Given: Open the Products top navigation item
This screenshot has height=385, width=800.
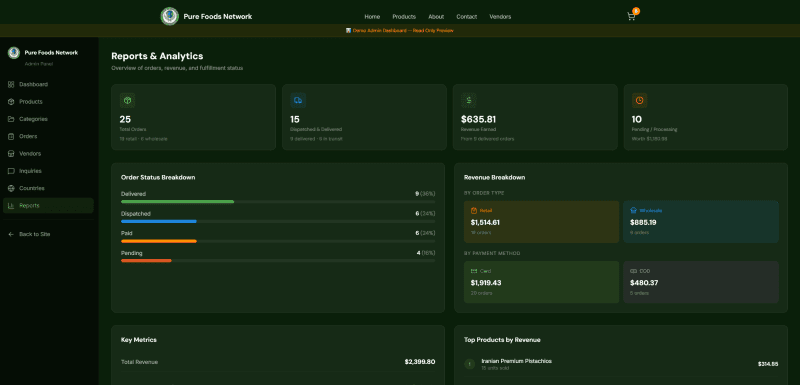Looking at the screenshot, I should pyautogui.click(x=404, y=17).
